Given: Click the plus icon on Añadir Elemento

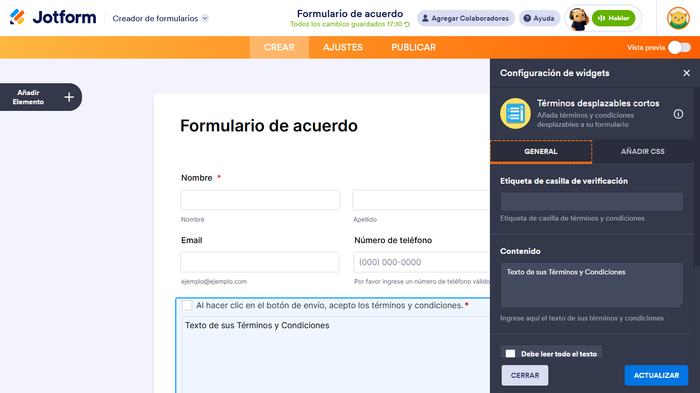Looking at the screenshot, I should coord(69,97).
